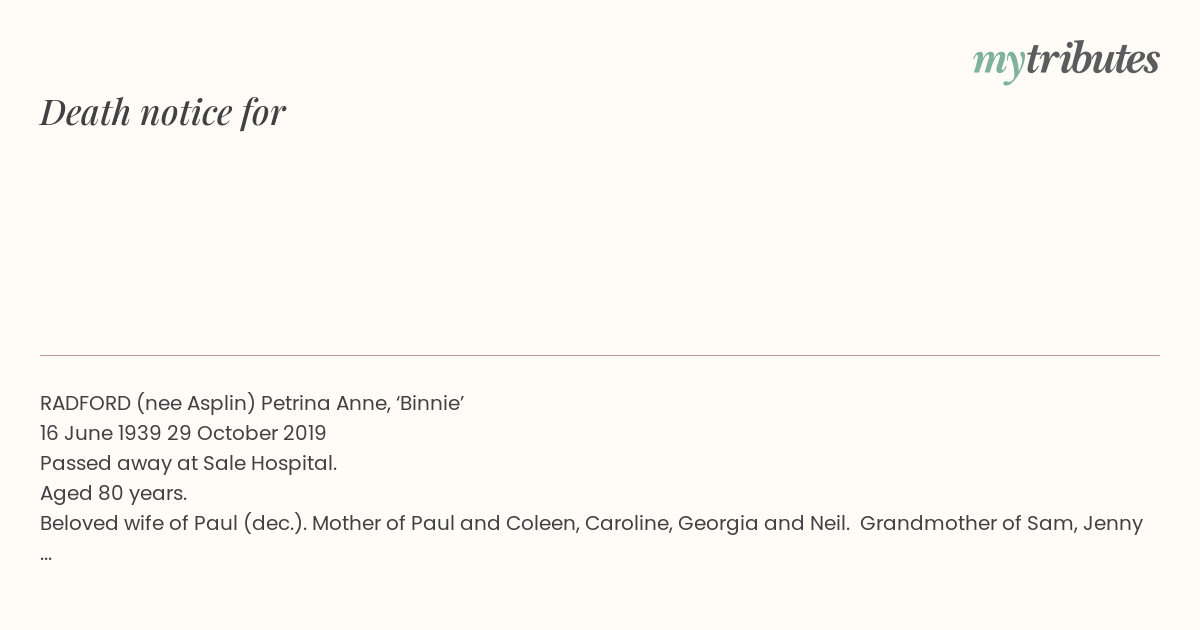Image resolution: width=1200 pixels, height=630 pixels.
Task: Select the RADFORD surname text
Action: pyautogui.click(x=85, y=404)
